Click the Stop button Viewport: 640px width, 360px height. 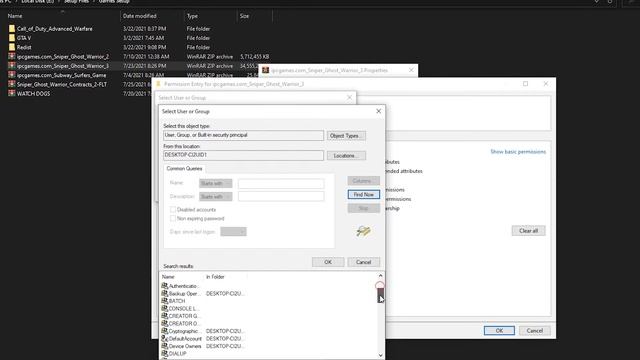point(364,208)
